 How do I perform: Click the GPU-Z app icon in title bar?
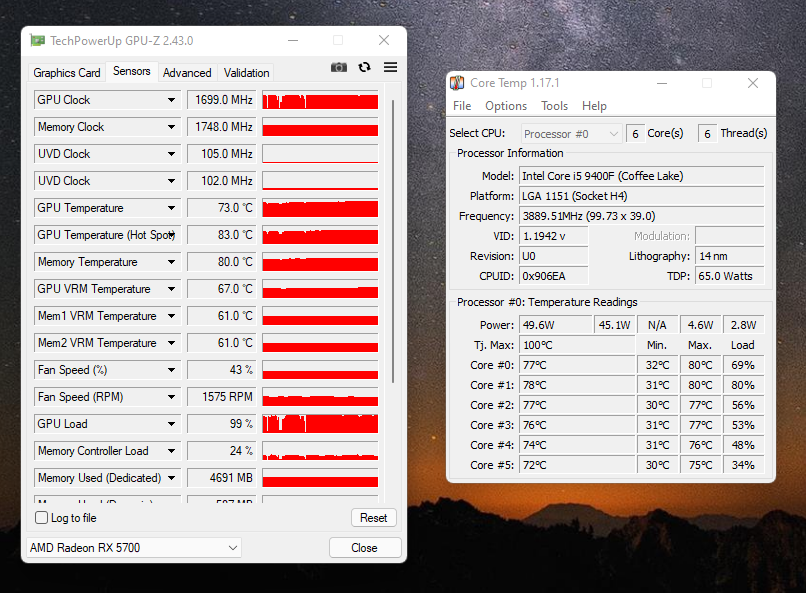coord(37,41)
